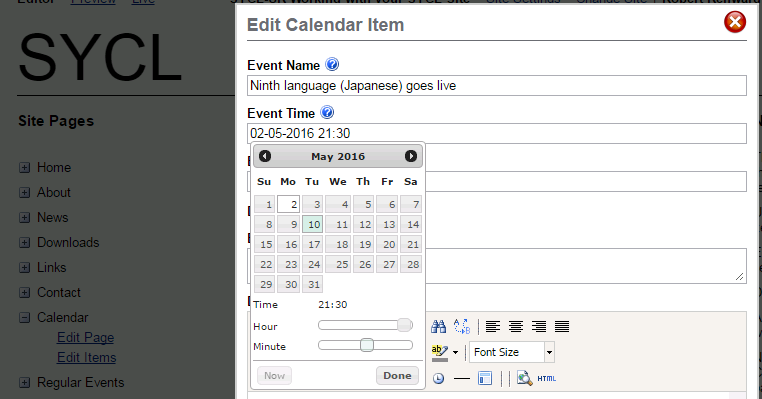Click the 21:30 time value in datepicker
The width and height of the screenshot is (762, 399).
point(333,305)
